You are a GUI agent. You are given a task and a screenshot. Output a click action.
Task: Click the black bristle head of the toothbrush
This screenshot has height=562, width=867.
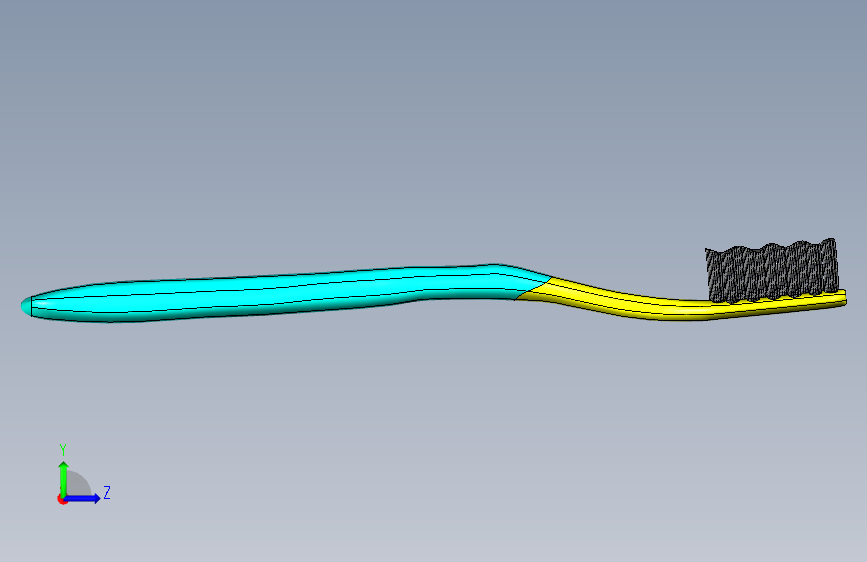(x=772, y=270)
